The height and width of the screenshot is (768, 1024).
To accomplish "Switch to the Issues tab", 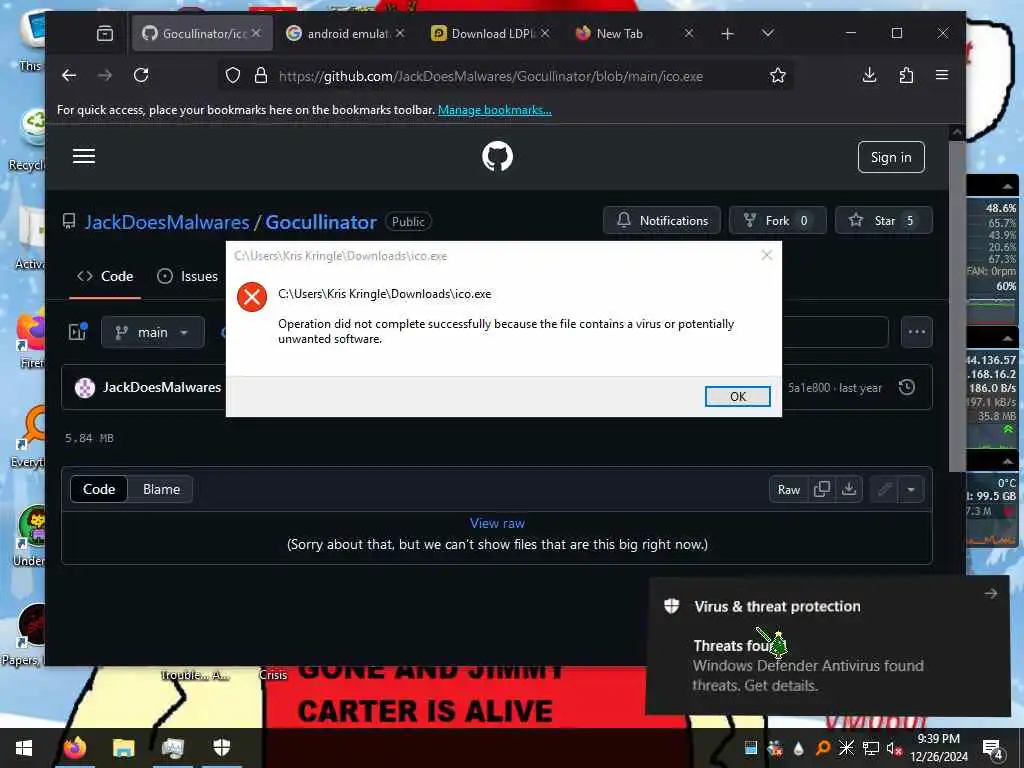I will 188,276.
